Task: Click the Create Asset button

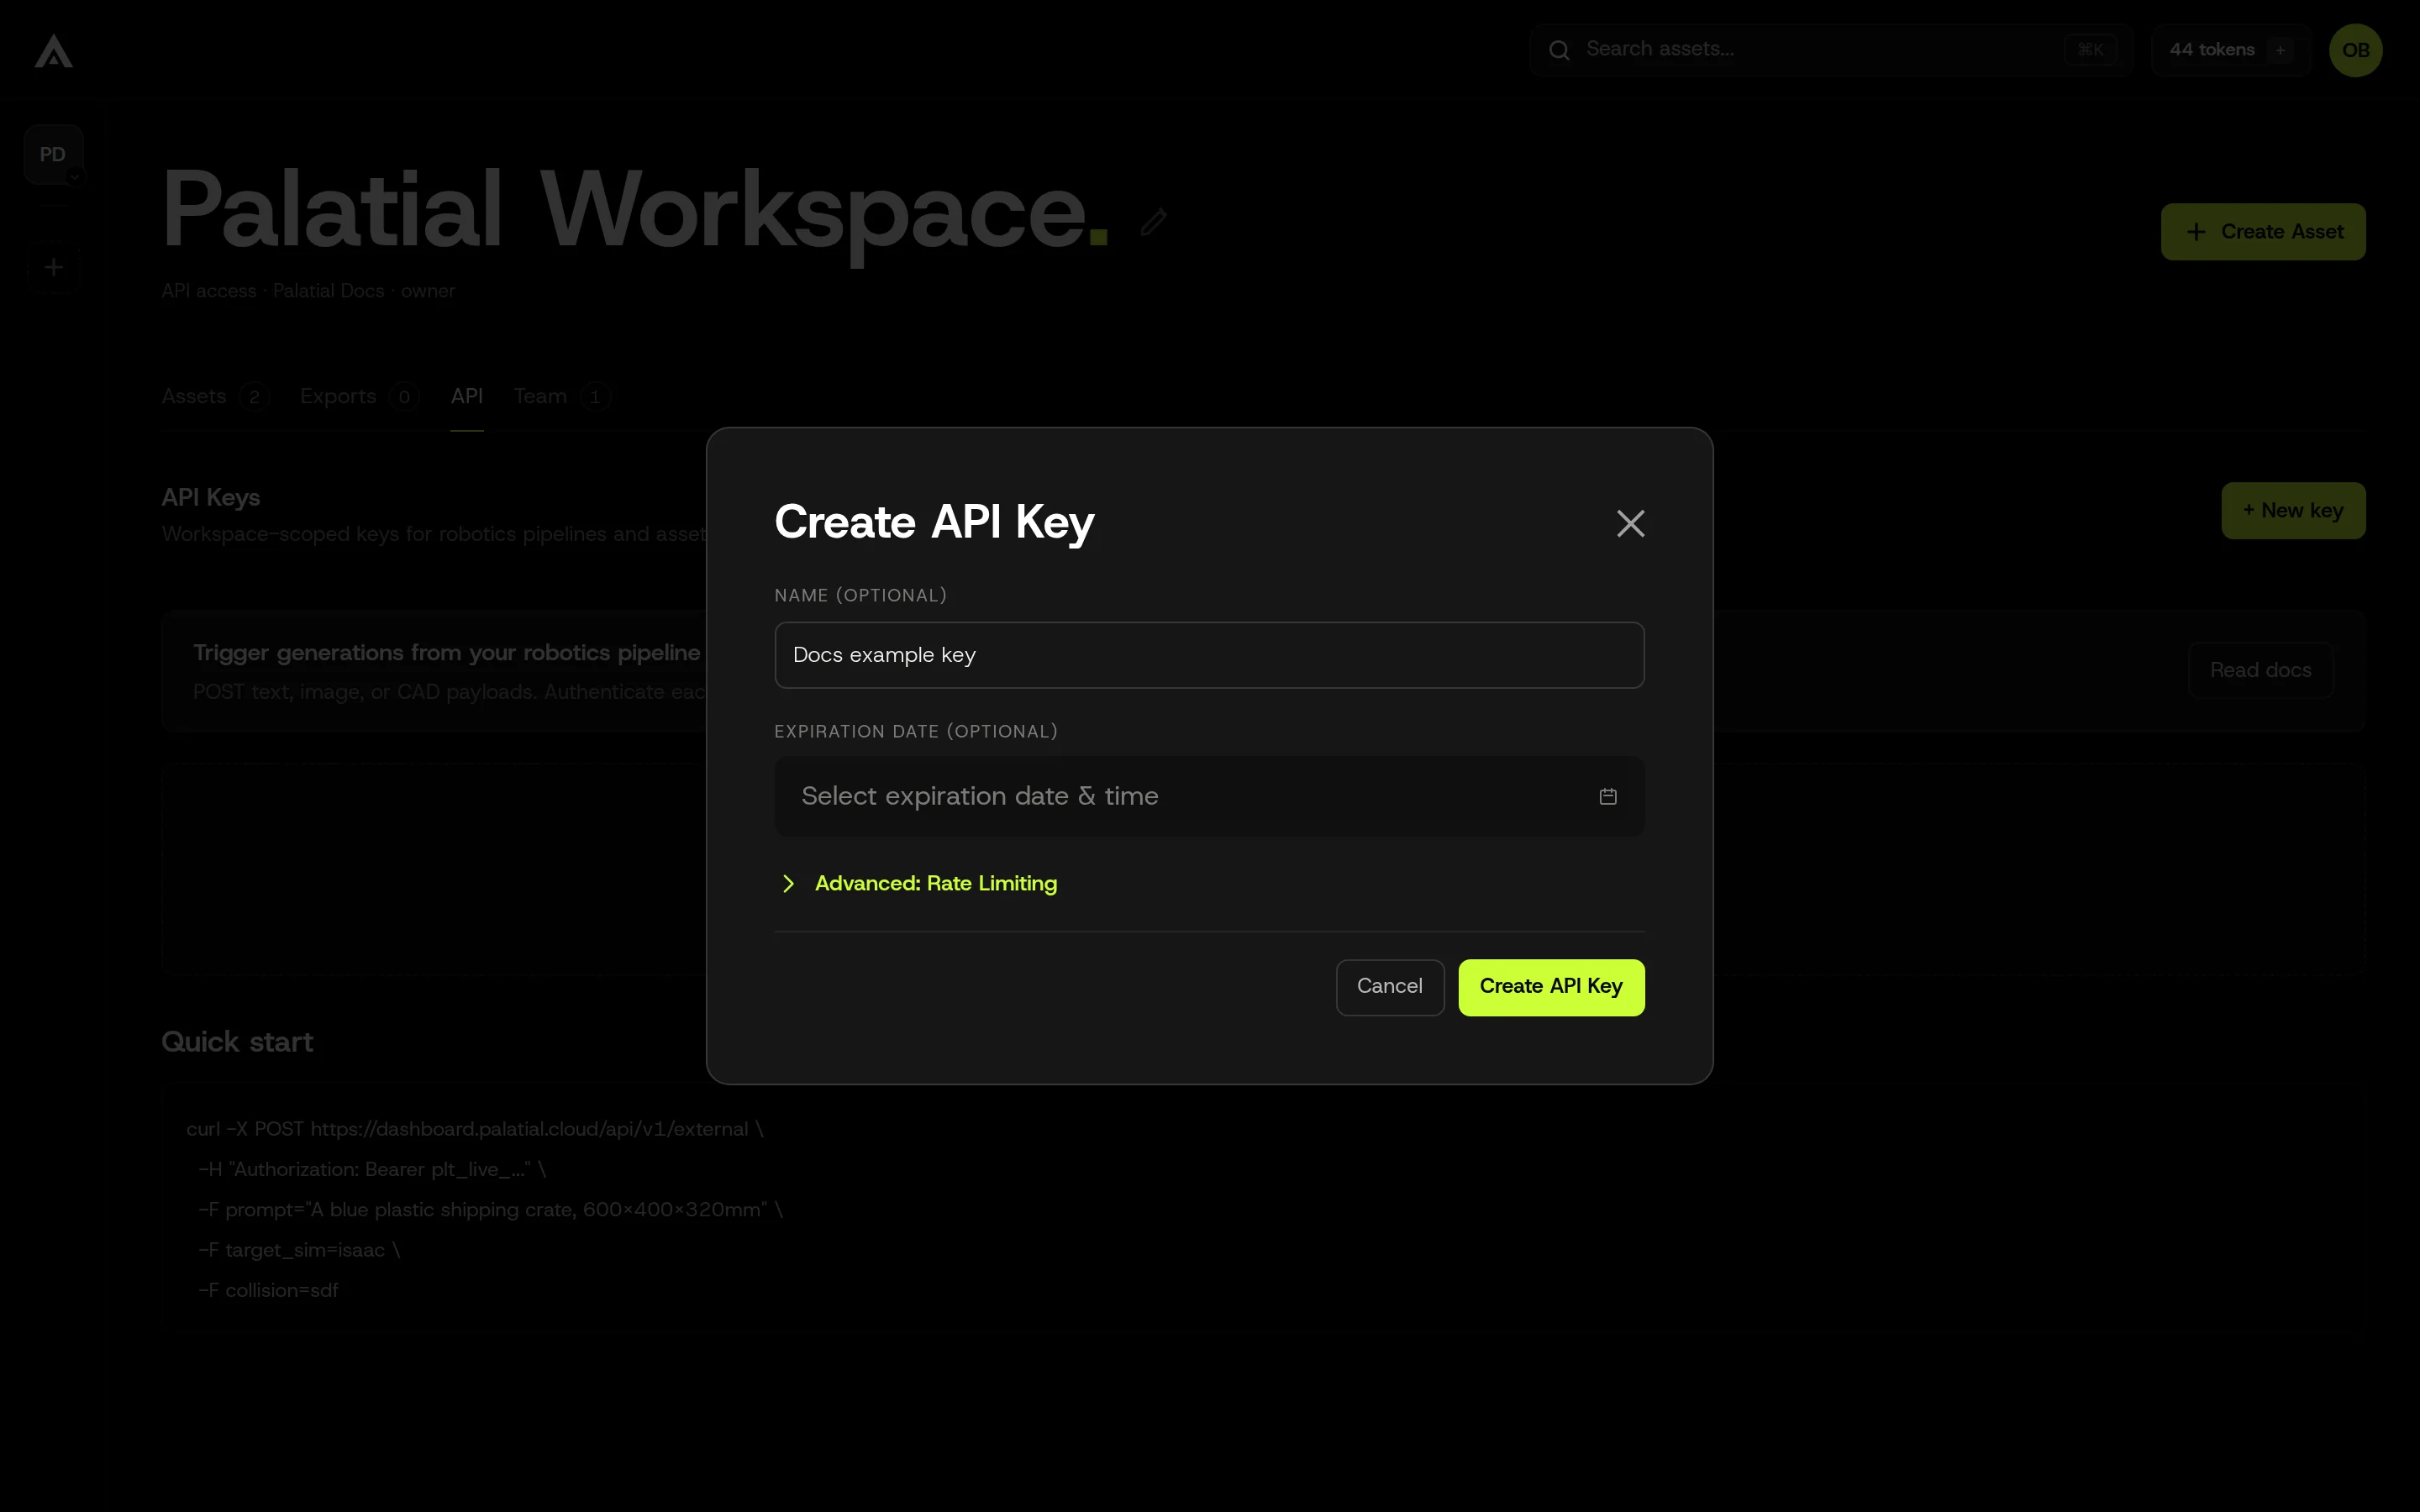Action: 2263,232
